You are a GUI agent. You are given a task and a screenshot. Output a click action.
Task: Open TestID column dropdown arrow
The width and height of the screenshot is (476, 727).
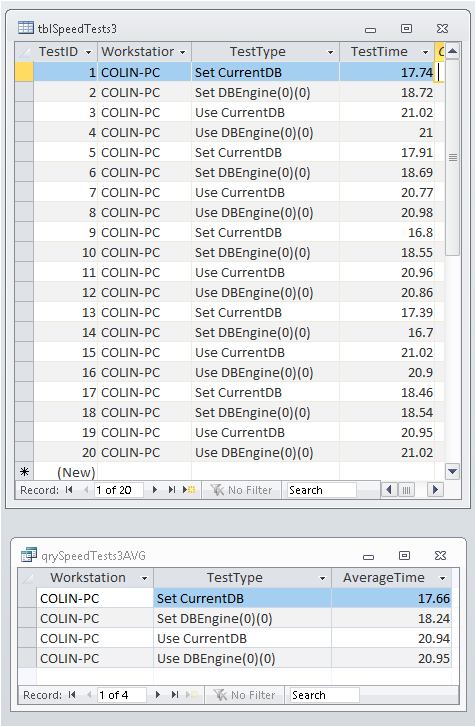point(89,52)
